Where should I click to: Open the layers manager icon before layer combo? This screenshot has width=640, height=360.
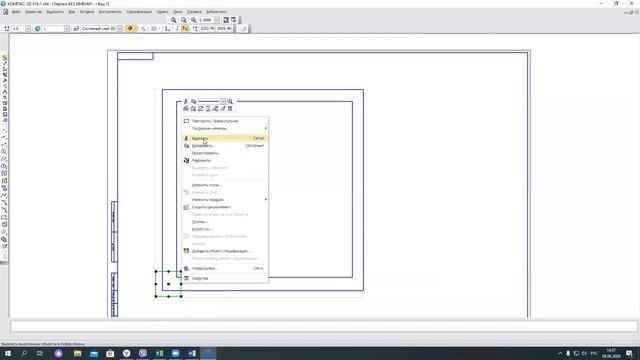pos(76,29)
